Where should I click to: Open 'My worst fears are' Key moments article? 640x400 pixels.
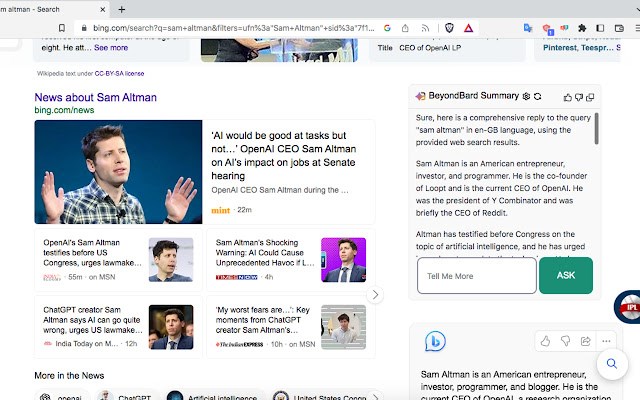click(262, 320)
